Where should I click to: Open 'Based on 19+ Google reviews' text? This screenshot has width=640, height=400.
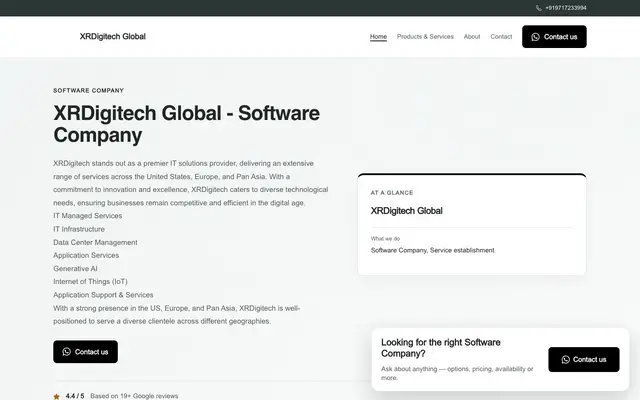[x=134, y=396]
